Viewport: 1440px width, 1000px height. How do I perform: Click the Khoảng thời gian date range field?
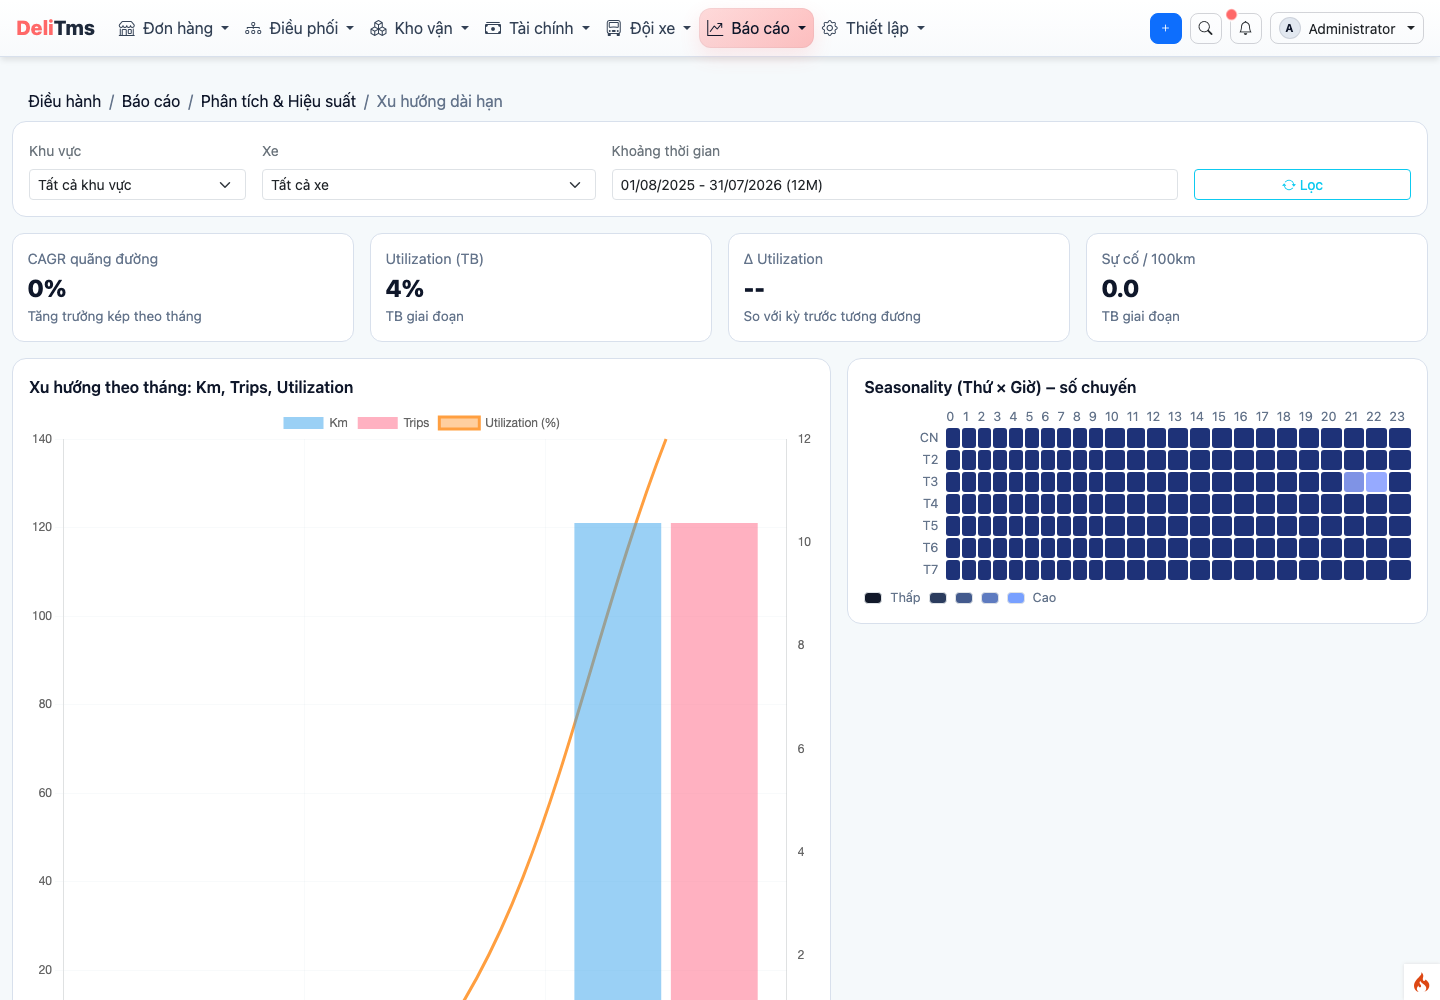point(894,185)
